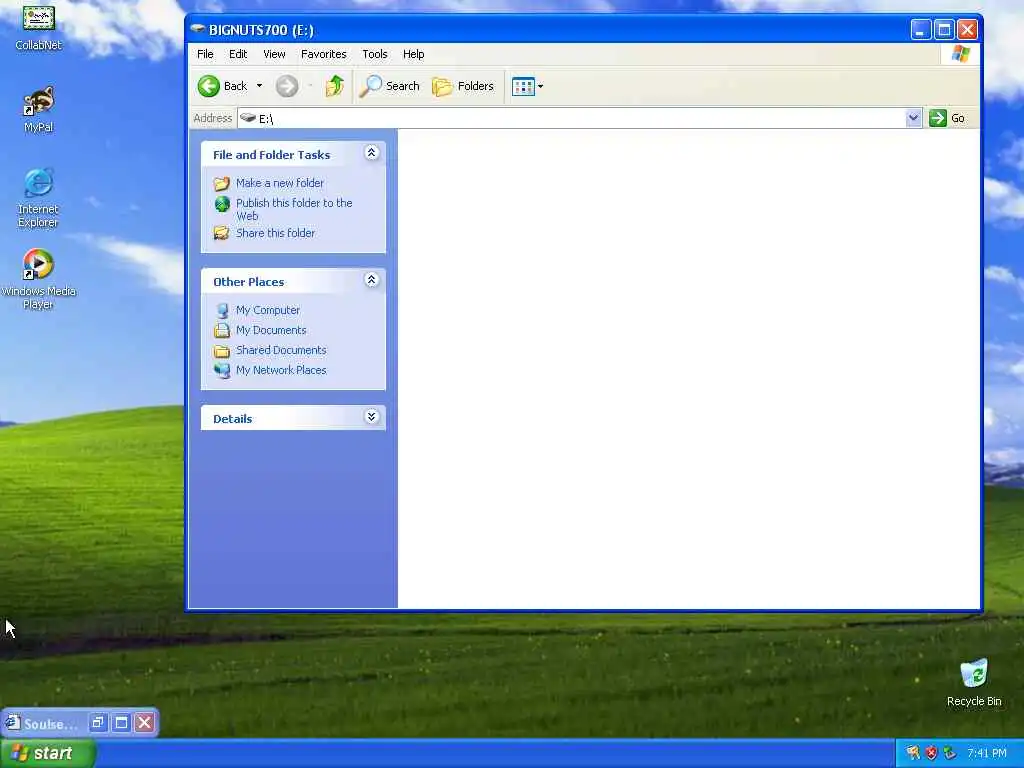1024x768 pixels.
Task: Click Make a new folder
Action: tap(280, 183)
